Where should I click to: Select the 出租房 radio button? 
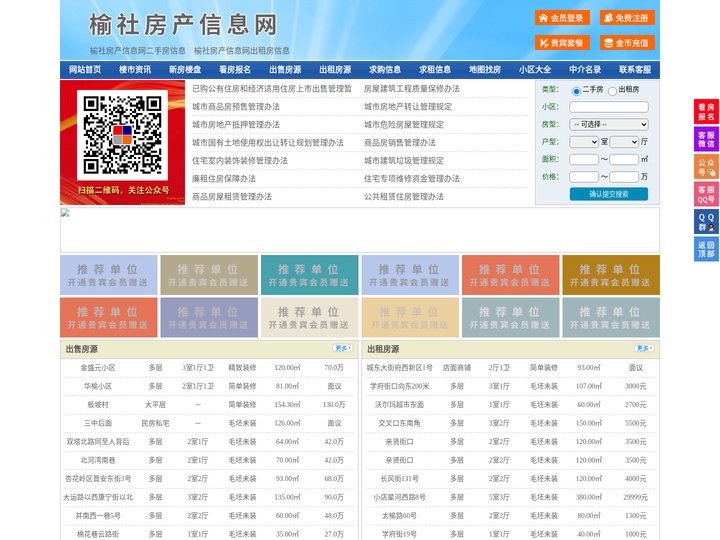pos(612,91)
